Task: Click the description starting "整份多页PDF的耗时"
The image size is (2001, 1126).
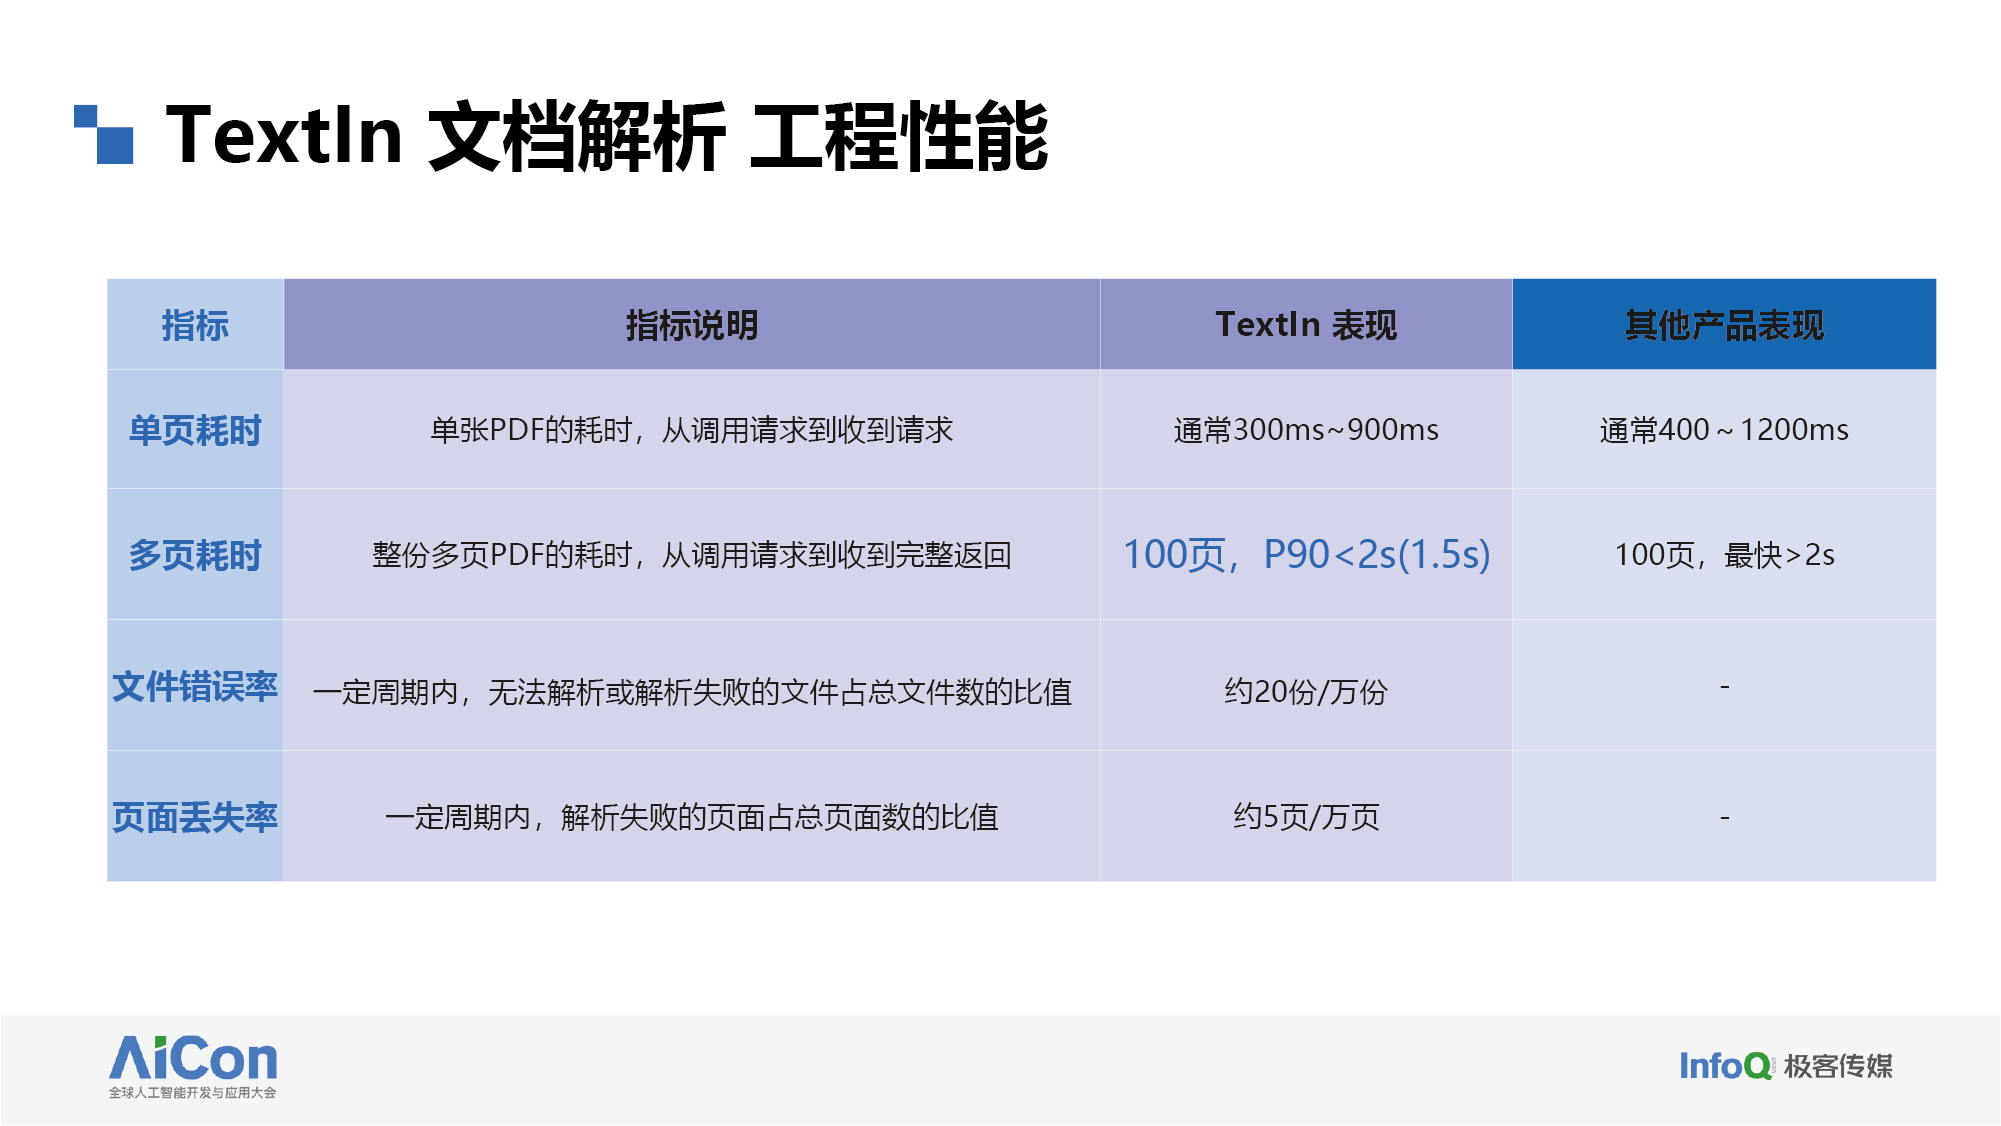Action: (692, 555)
